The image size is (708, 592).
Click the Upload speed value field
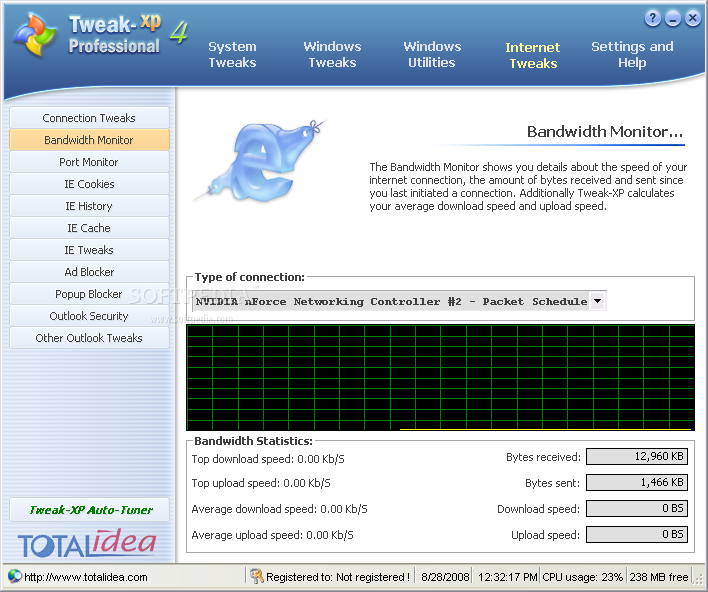(637, 534)
